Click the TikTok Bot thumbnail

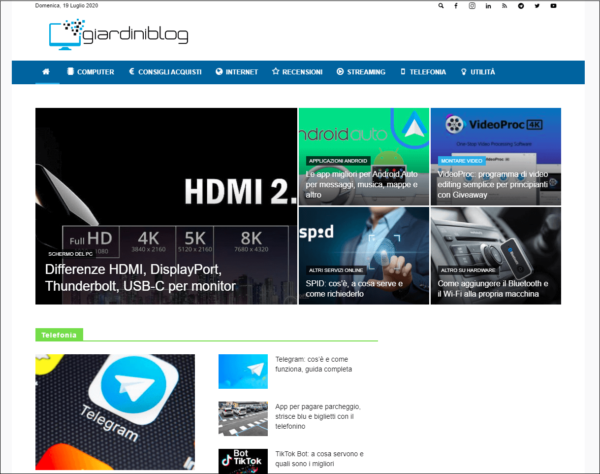click(243, 461)
